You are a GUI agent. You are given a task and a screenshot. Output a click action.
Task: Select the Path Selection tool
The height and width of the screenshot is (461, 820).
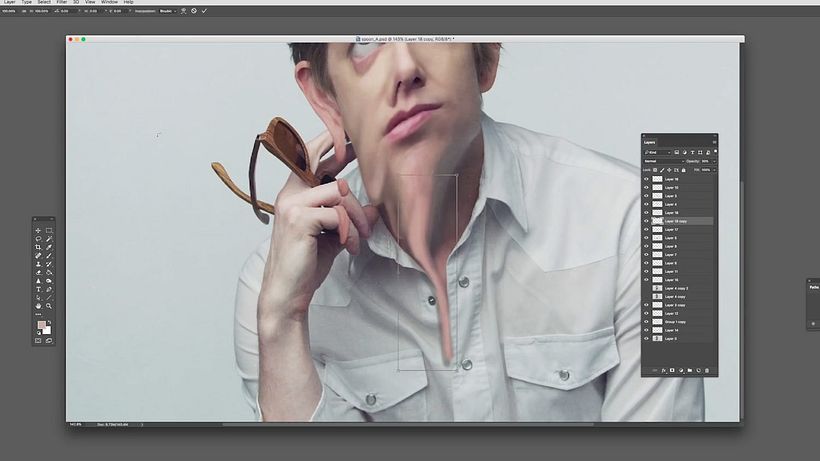38,297
